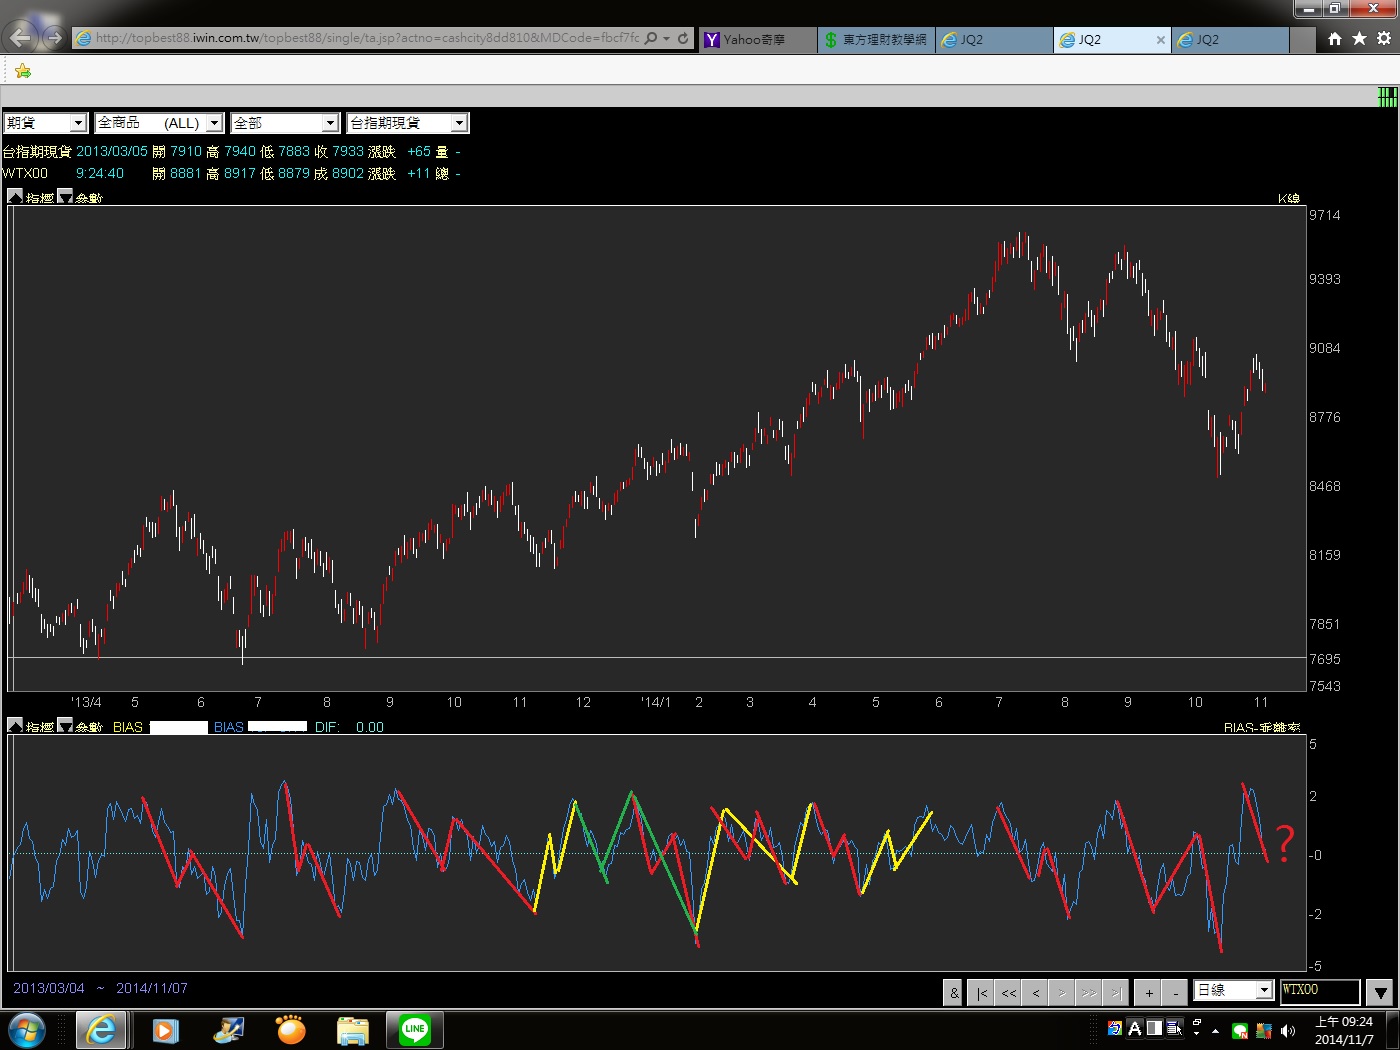
Task: Step chart forward with > button
Action: (1062, 992)
